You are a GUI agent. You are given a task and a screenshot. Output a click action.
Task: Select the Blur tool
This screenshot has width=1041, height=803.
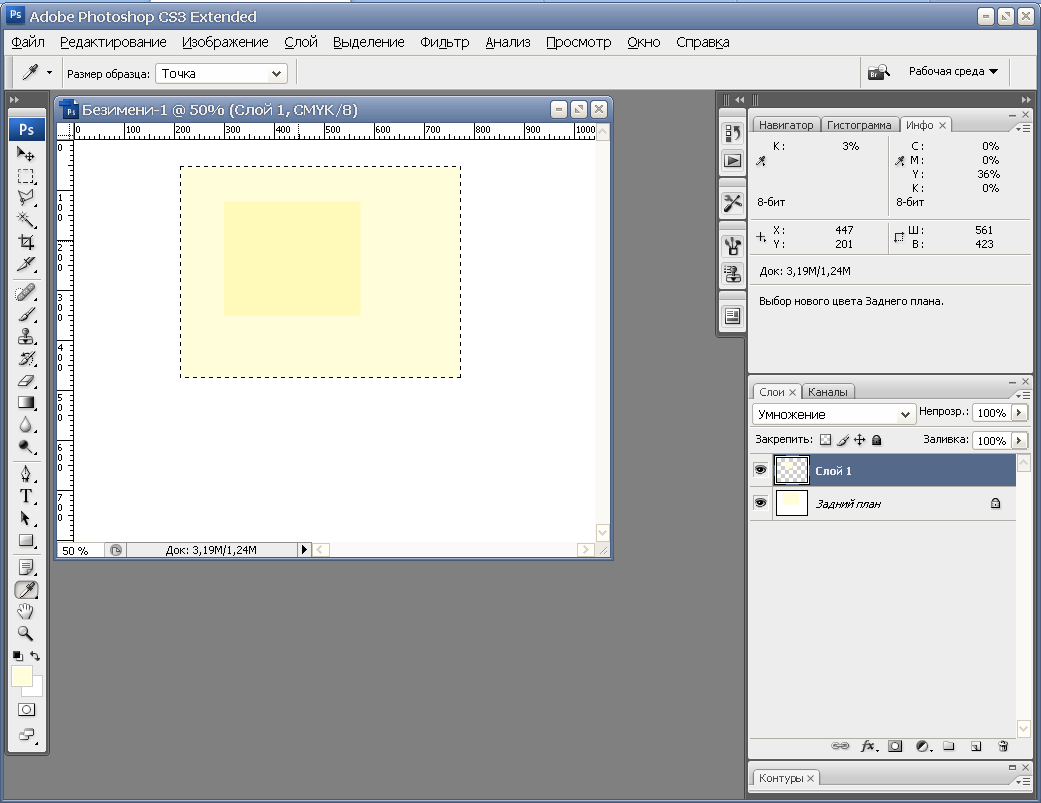point(26,424)
